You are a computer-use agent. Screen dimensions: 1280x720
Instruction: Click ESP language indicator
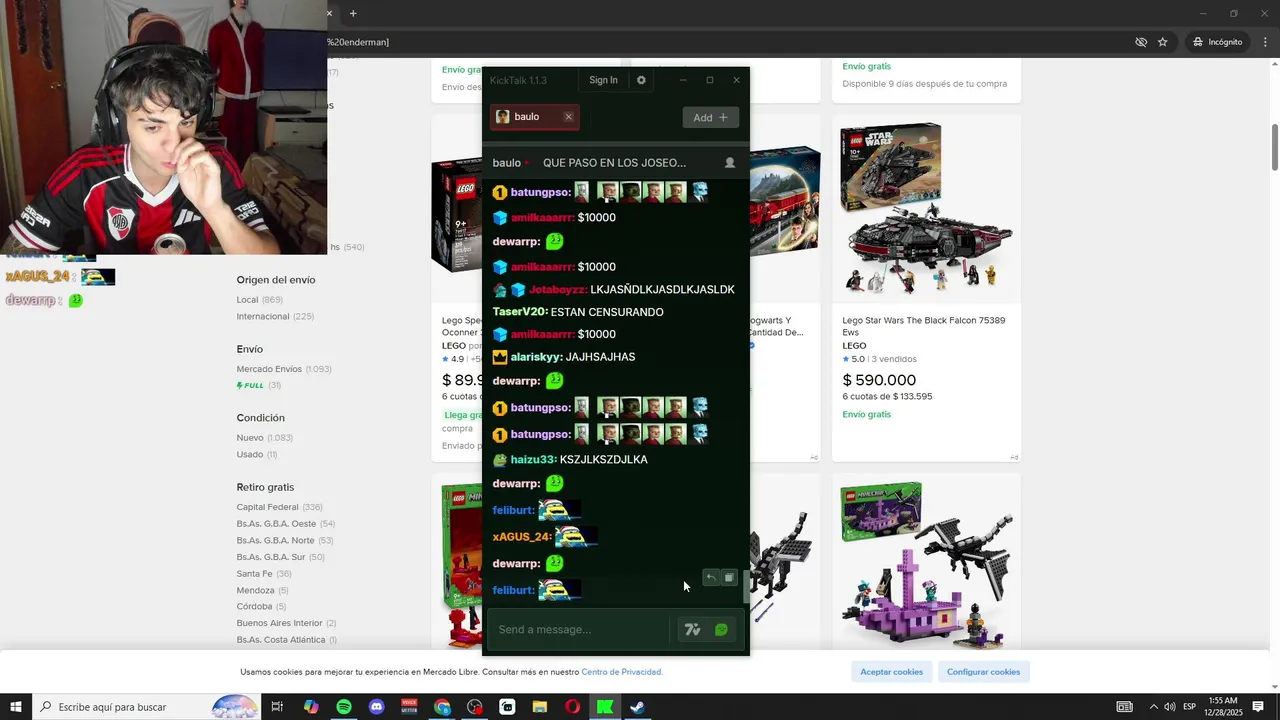point(1190,707)
